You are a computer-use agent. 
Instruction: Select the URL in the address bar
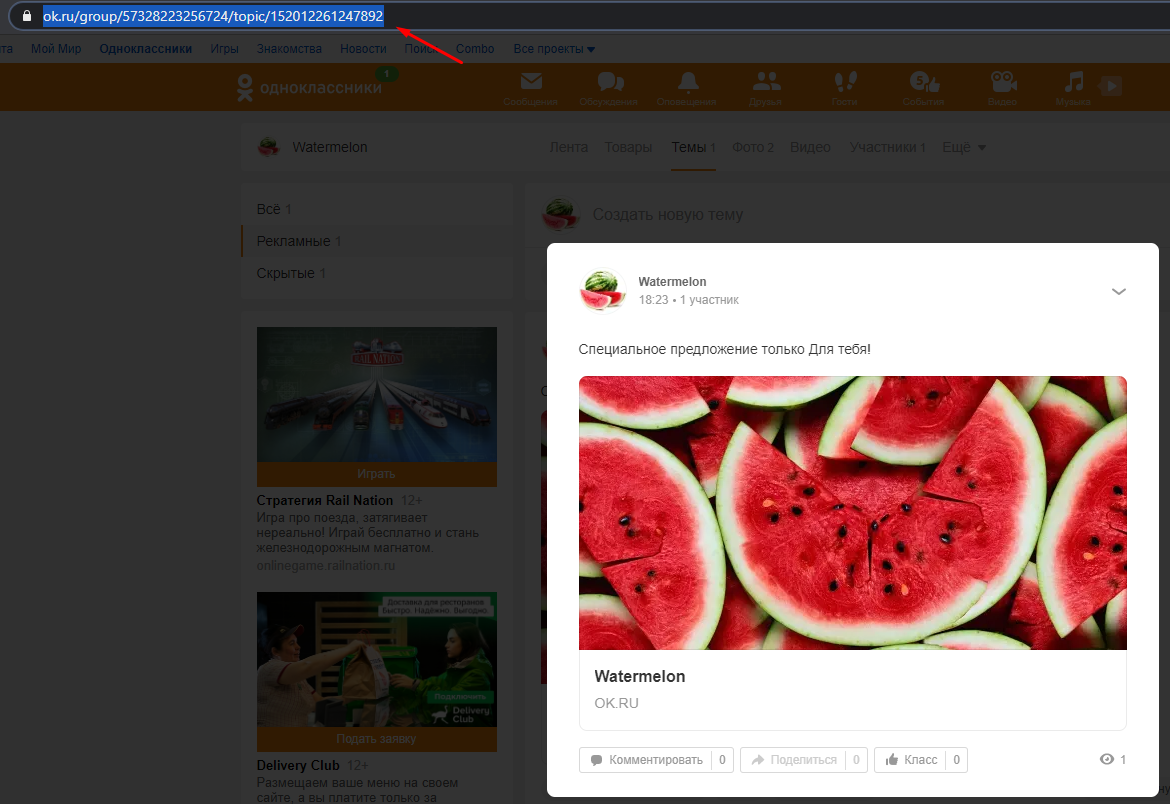213,16
